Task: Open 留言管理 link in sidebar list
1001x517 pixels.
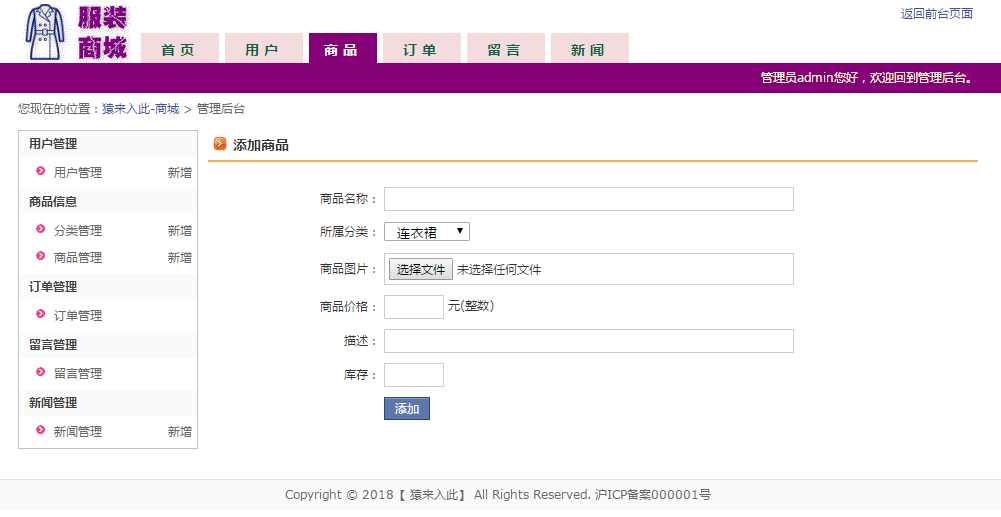Action: pos(78,373)
